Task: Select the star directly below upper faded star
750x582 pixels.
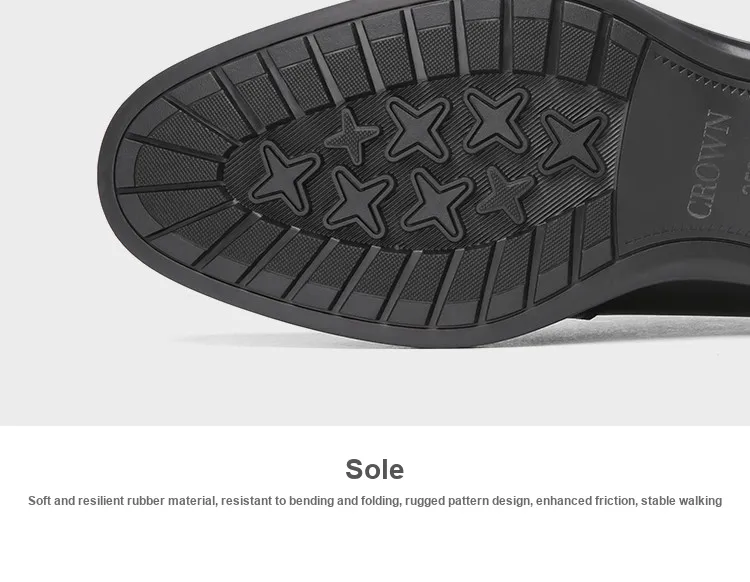Action: click(358, 202)
